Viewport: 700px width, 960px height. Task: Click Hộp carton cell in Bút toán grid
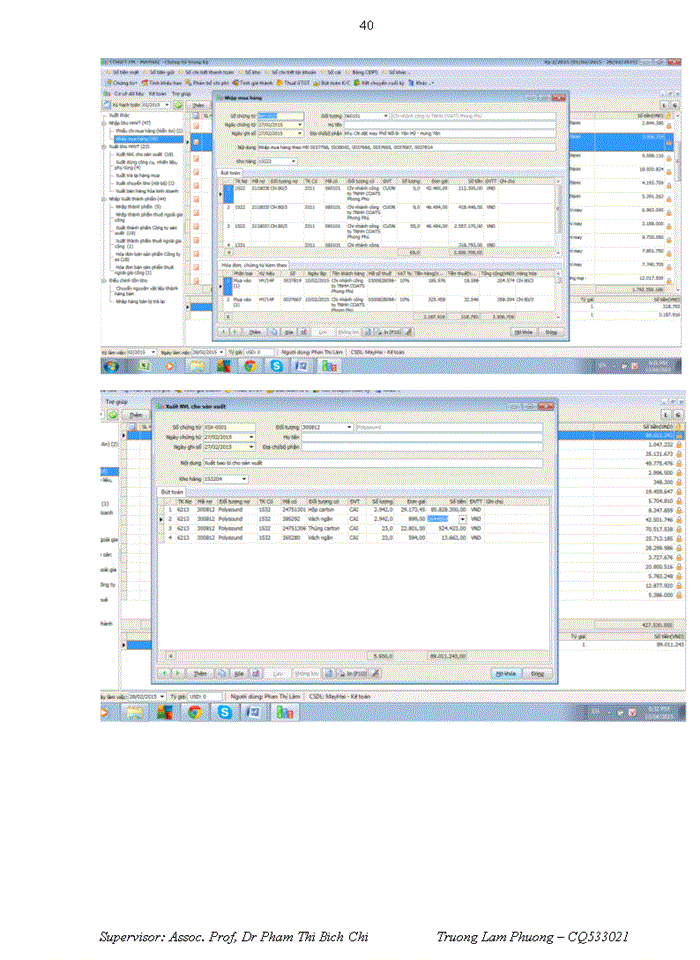(x=326, y=509)
